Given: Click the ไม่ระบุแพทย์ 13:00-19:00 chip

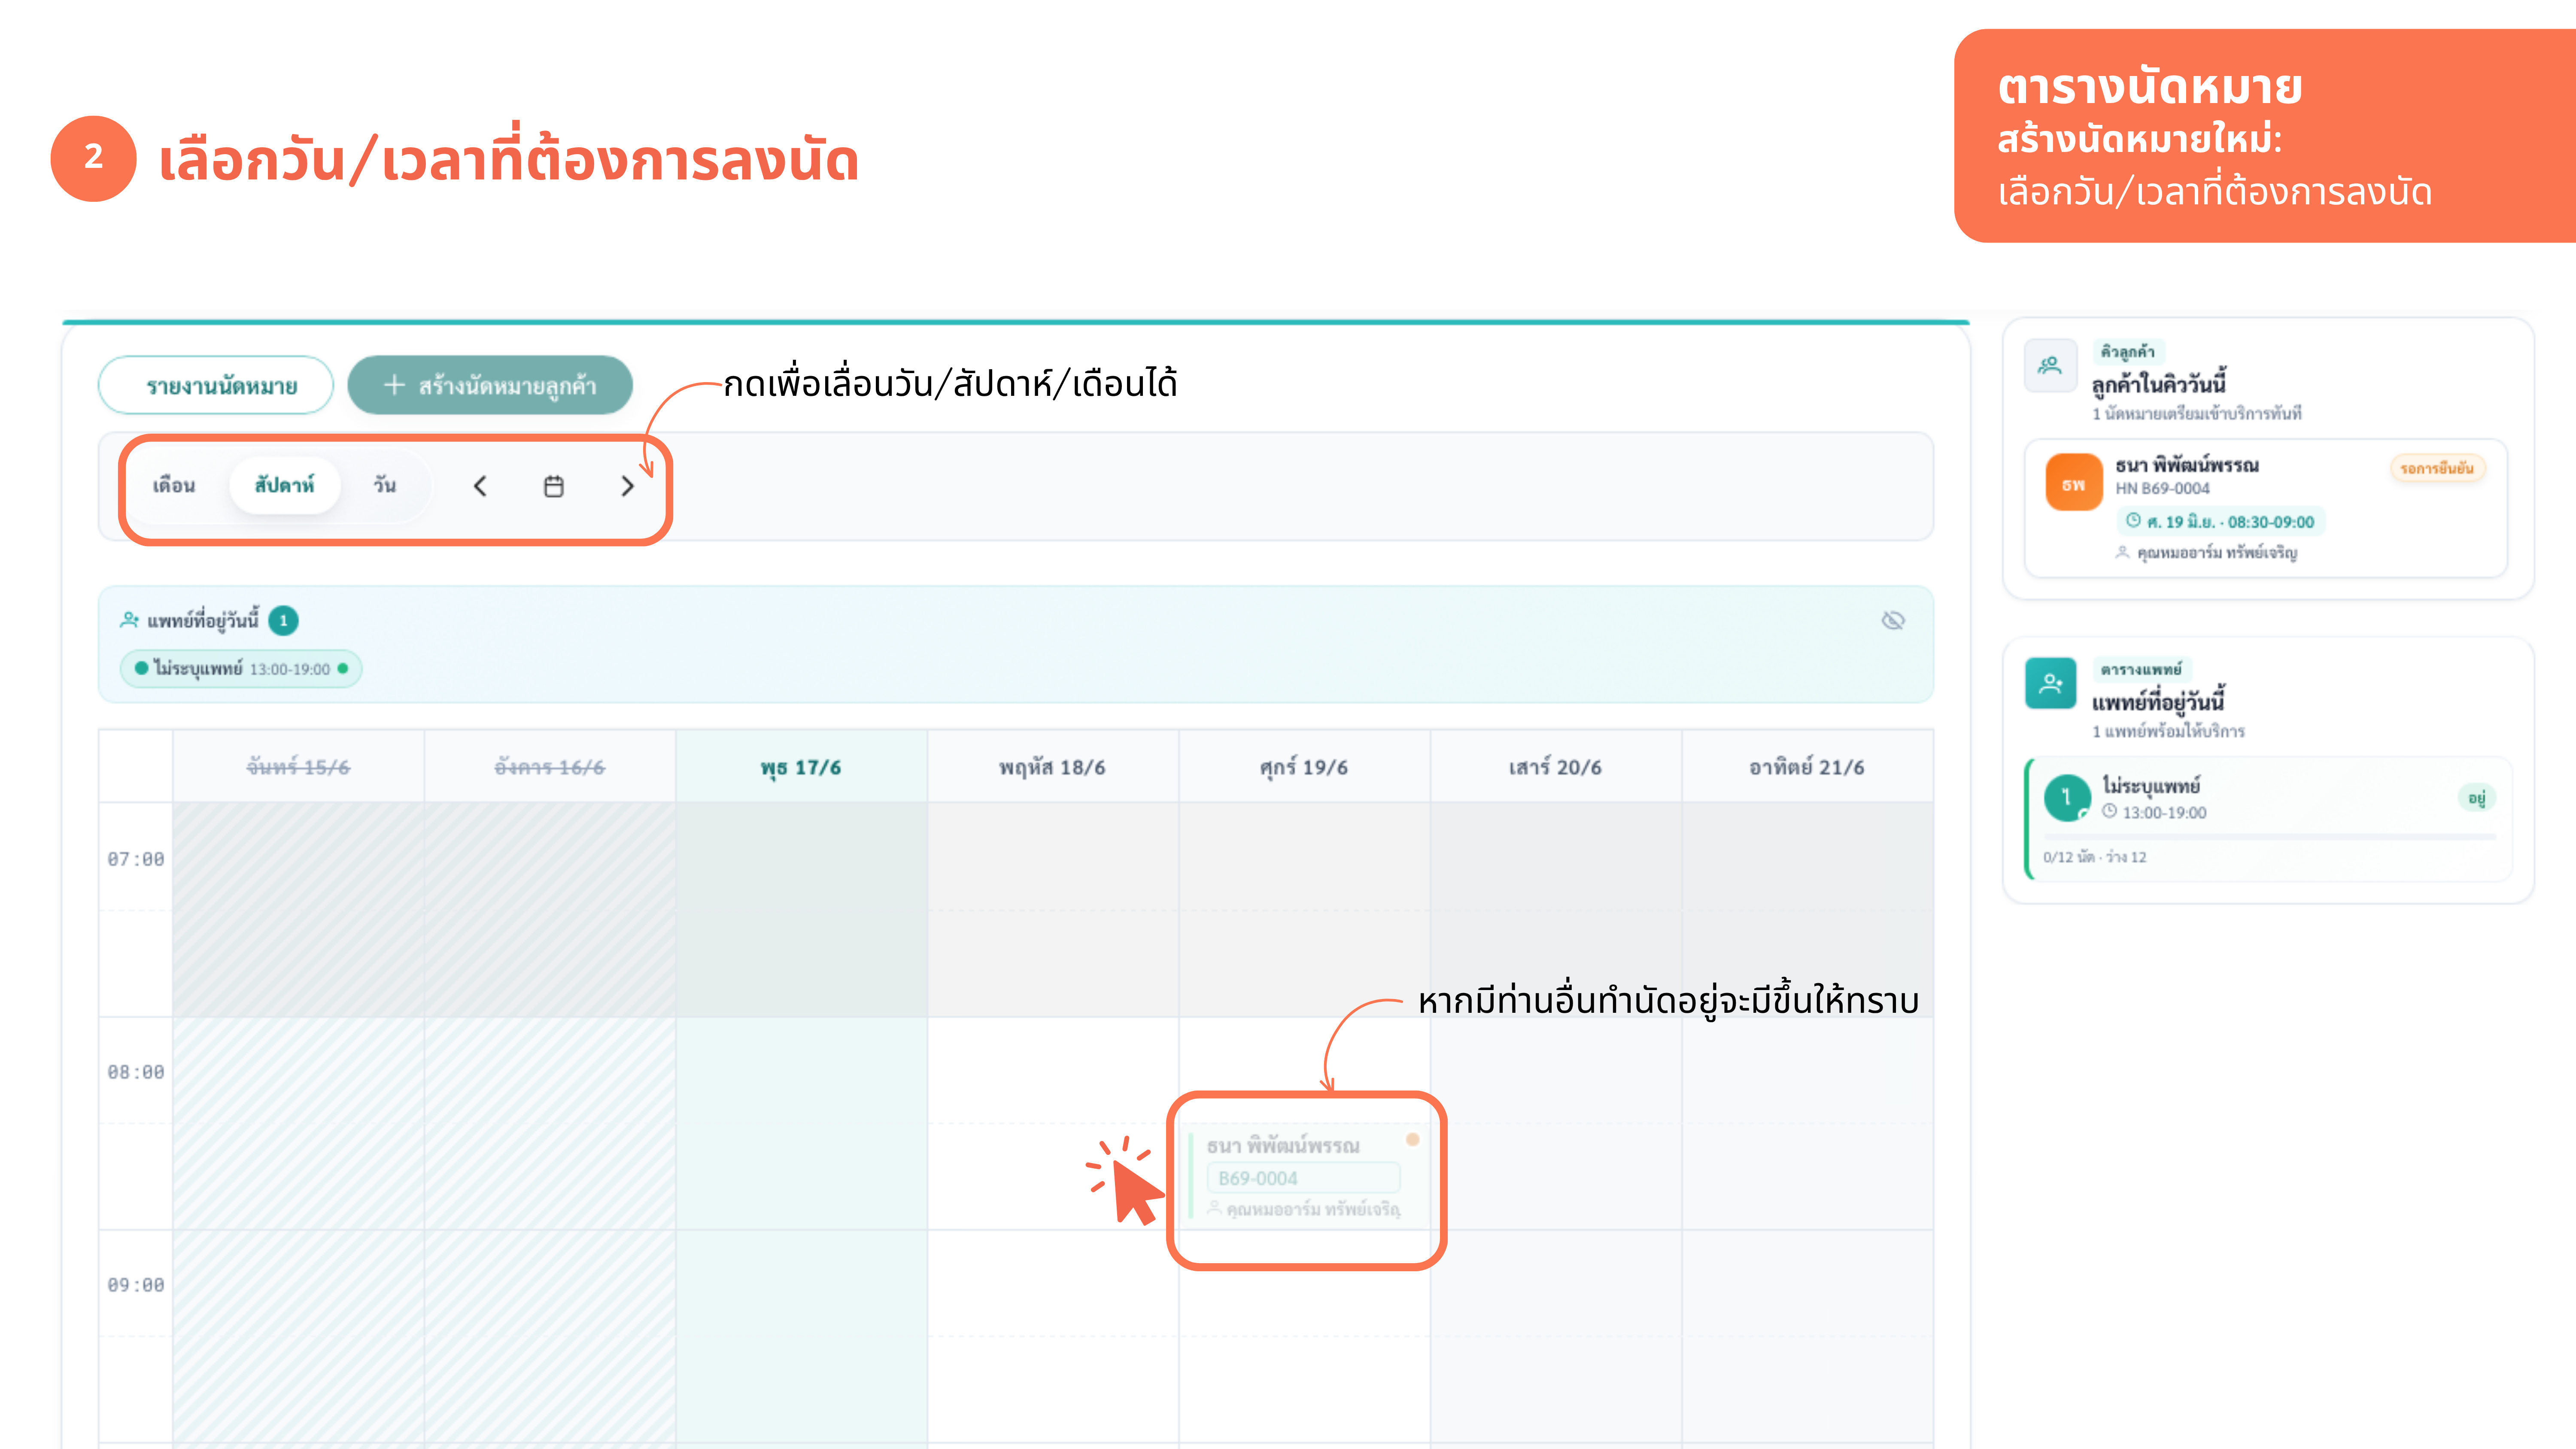Looking at the screenshot, I should click(241, 668).
